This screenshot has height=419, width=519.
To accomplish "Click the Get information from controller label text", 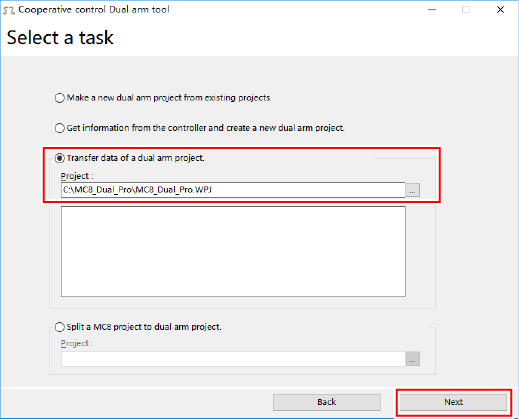I will tap(205, 128).
